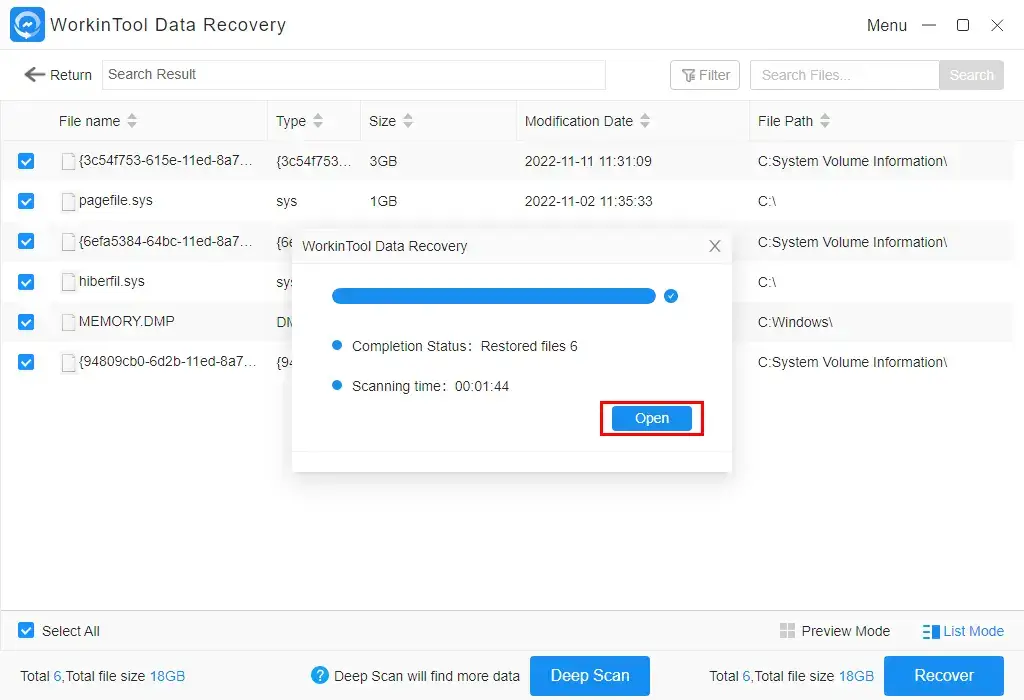Uncheck the {6efa5384-64bc file checkbox
The width and height of the screenshot is (1024, 700).
tap(26, 242)
